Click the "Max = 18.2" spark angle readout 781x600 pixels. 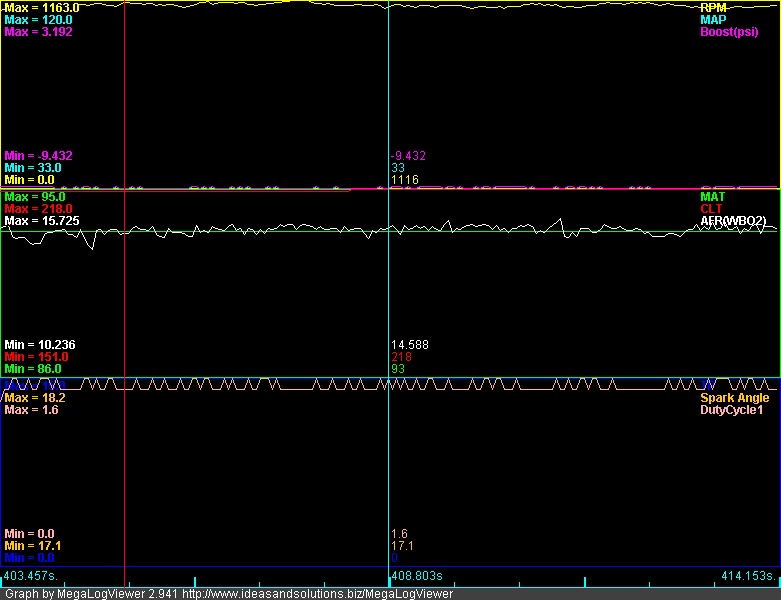[x=35, y=398]
